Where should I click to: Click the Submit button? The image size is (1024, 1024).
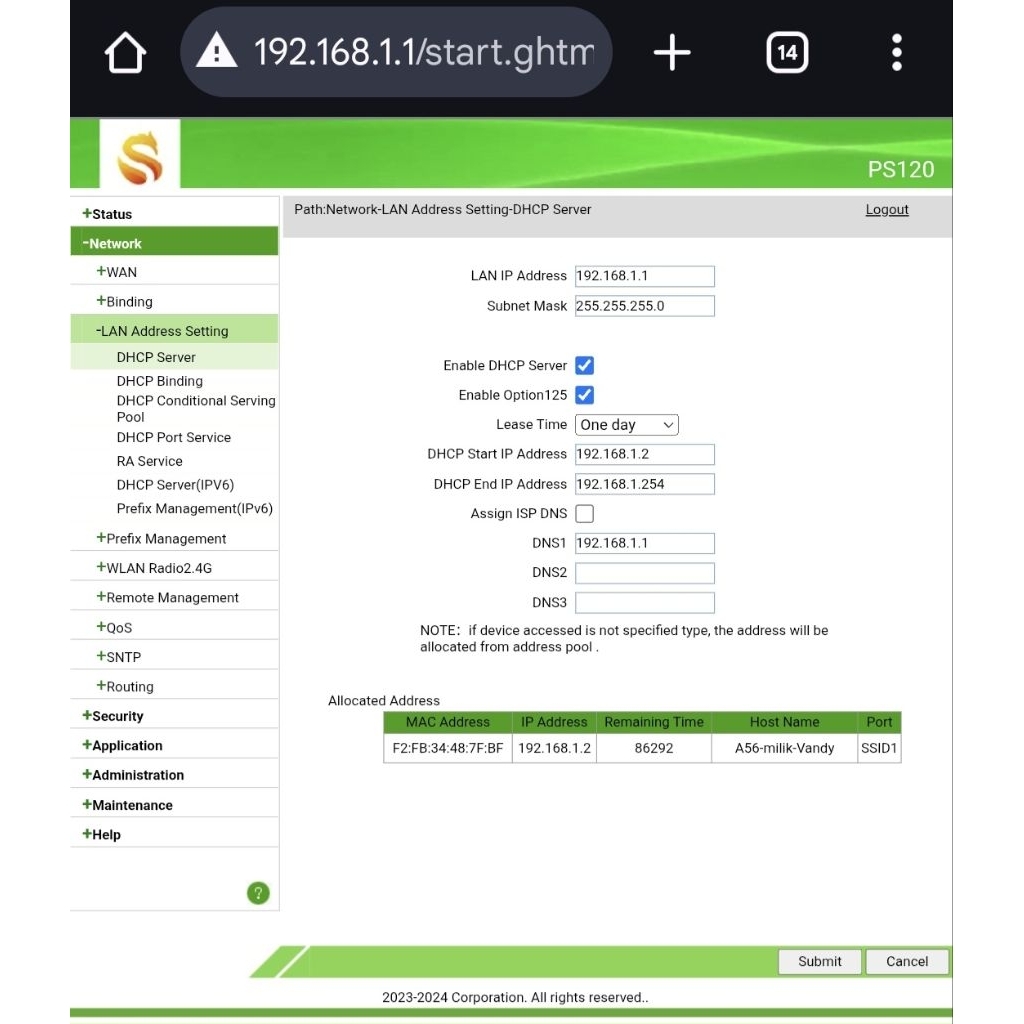[820, 961]
